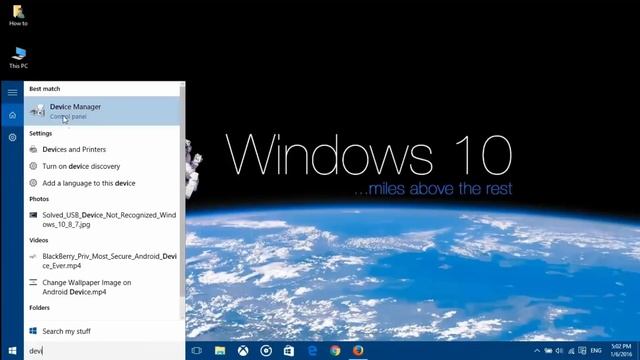This screenshot has width=640, height=360.
Task: Open the Start menu Windows button
Action: (x=12, y=351)
